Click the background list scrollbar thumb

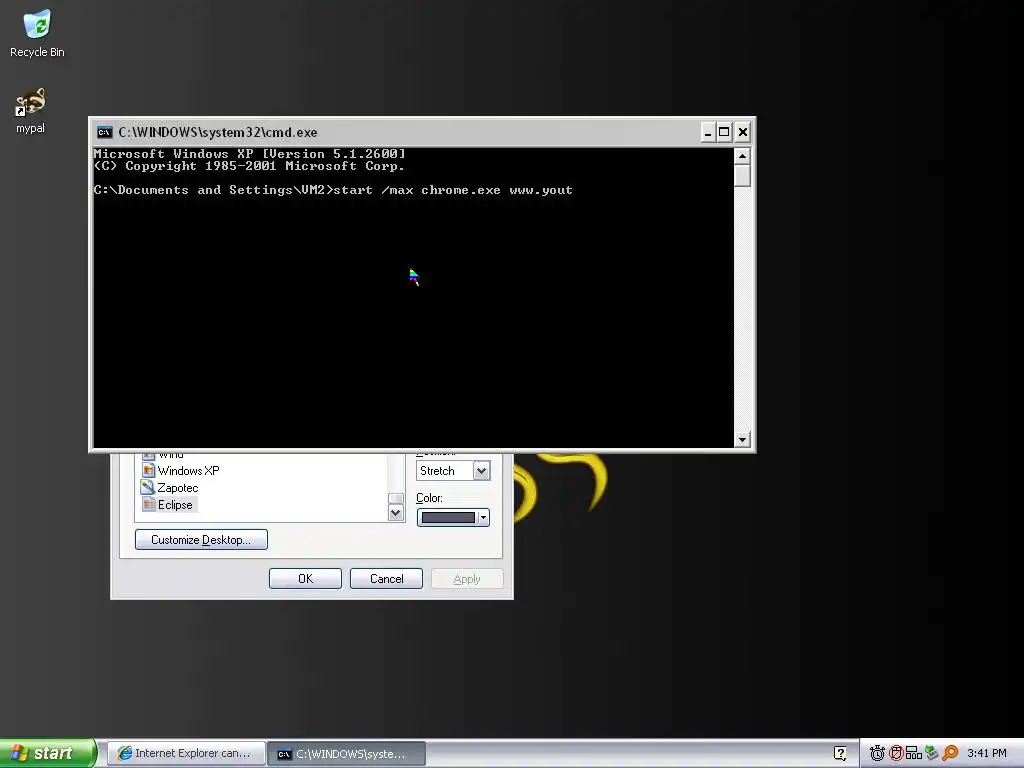coord(395,498)
